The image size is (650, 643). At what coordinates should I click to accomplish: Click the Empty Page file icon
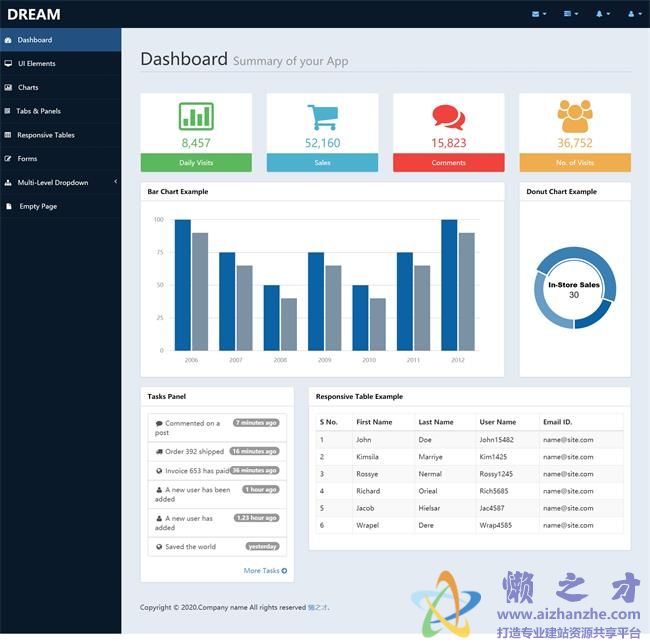tap(9, 207)
